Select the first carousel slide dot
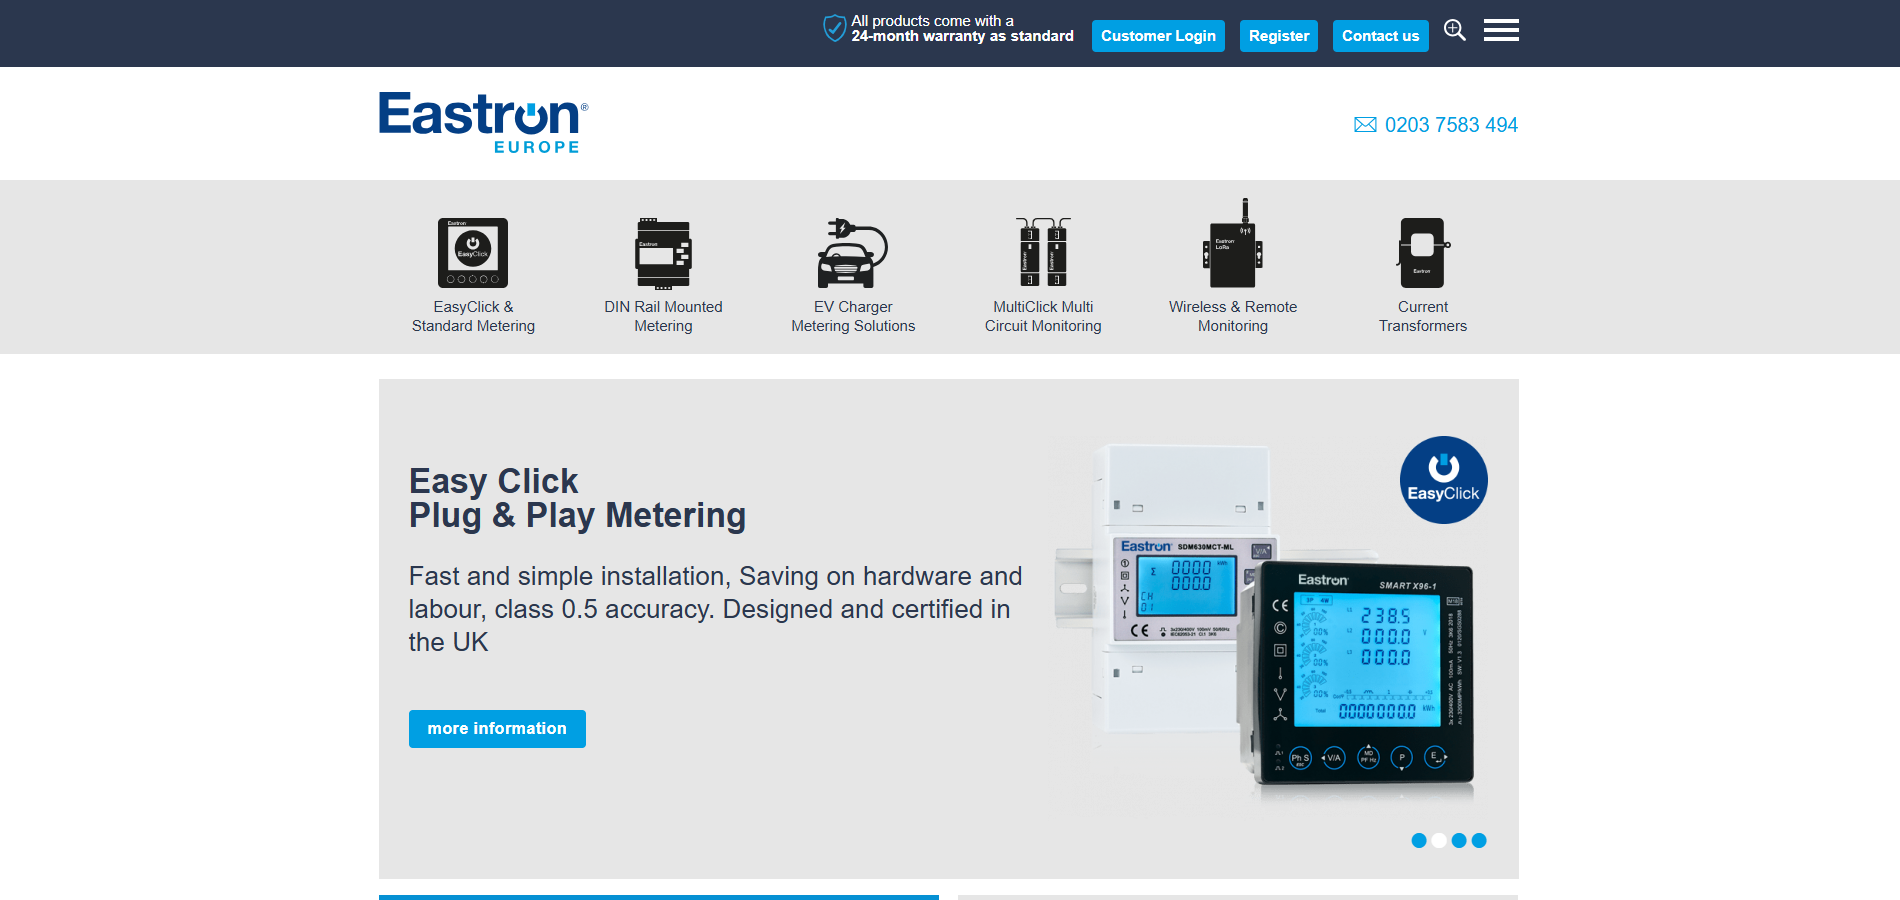This screenshot has width=1900, height=900. coord(1418,841)
